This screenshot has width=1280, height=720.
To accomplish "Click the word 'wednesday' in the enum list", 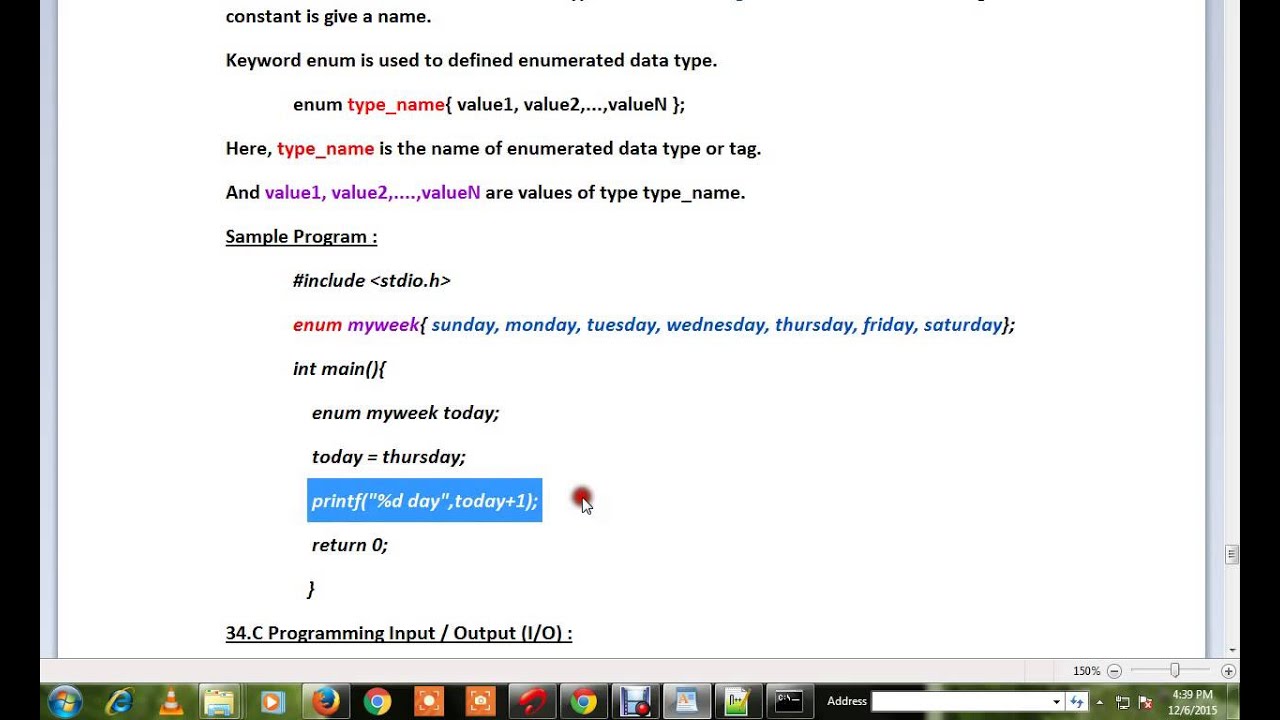I will click(x=717, y=325).
